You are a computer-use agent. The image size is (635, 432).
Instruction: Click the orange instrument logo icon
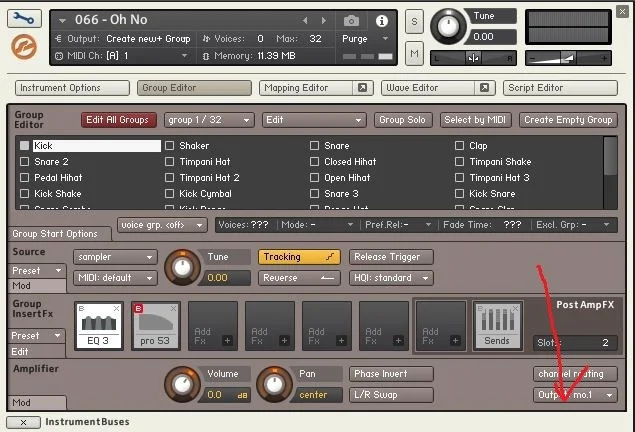[x=24, y=47]
